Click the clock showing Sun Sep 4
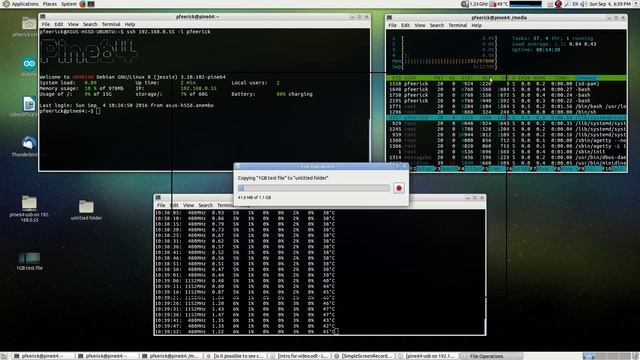The image size is (640, 360). (609, 4)
